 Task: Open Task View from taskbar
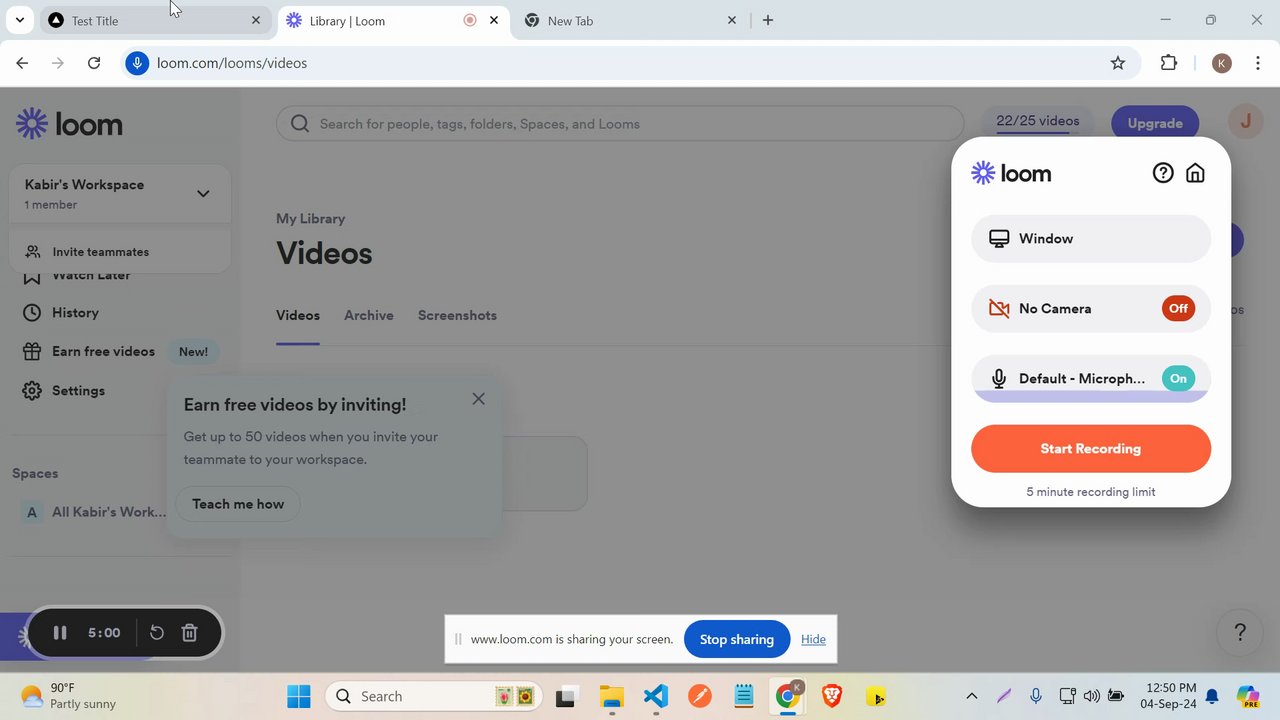pyautogui.click(x=567, y=696)
